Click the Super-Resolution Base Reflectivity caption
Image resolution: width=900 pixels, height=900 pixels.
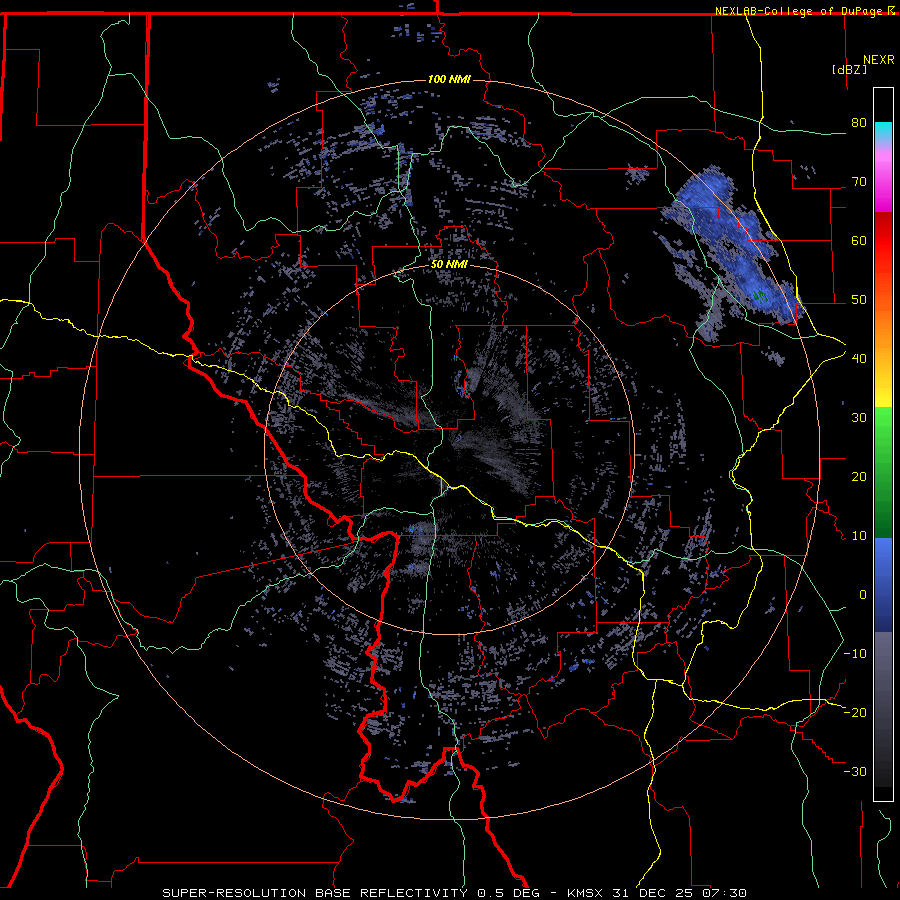[455, 893]
